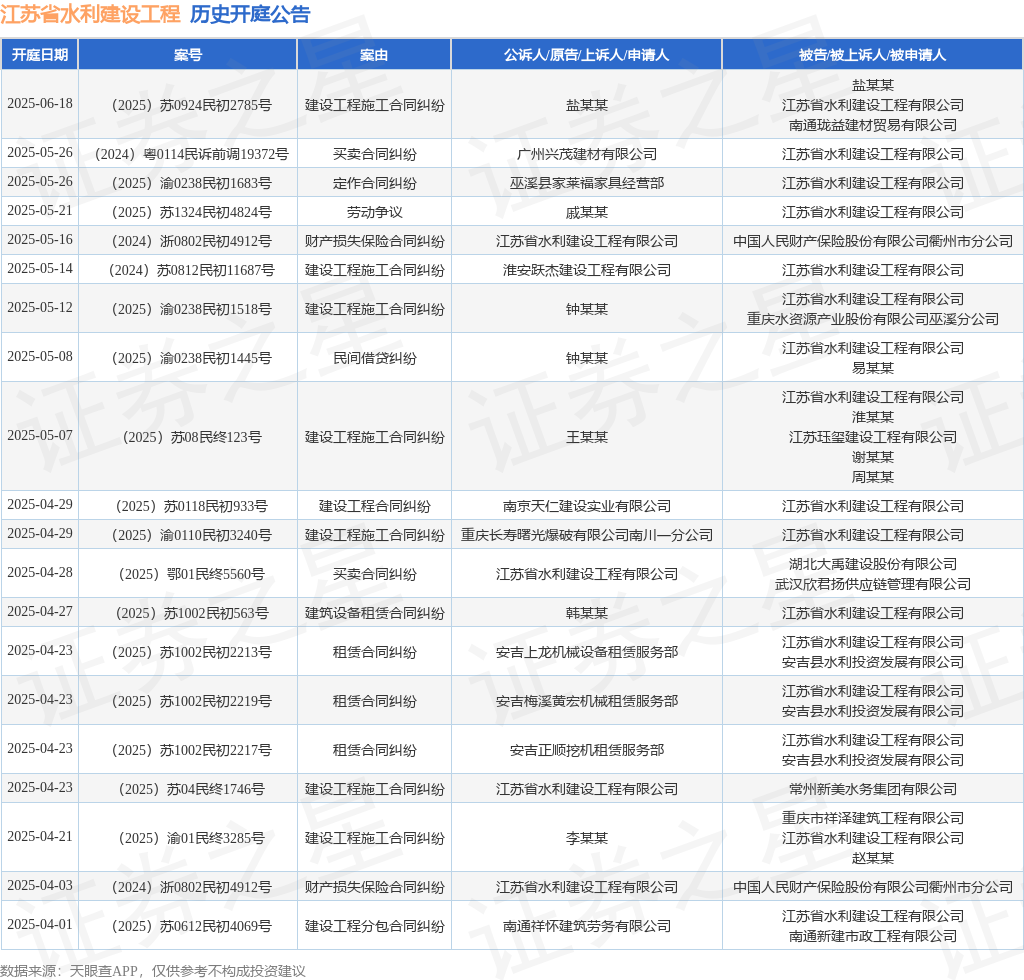Image resolution: width=1024 pixels, height=980 pixels.
Task: Click plaintiff 南京天仁建设实业有限公司
Action: coord(586,507)
